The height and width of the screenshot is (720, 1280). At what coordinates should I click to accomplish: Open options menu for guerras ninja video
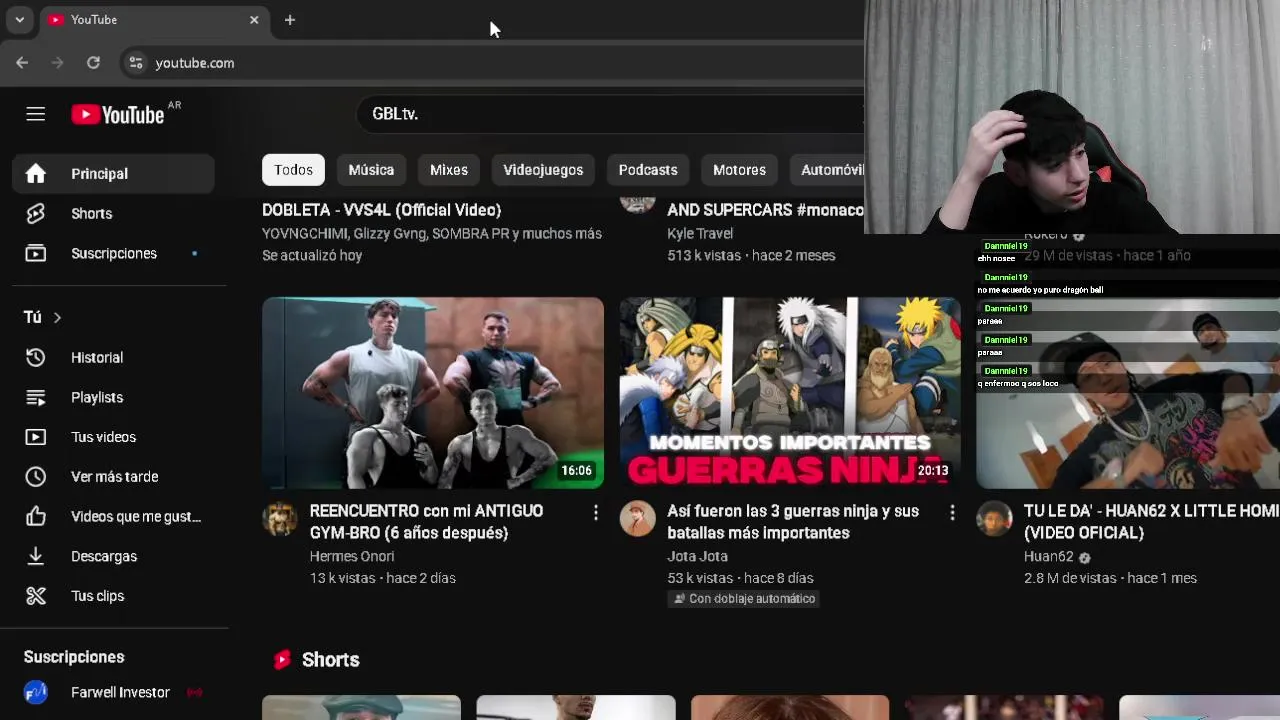[952, 513]
